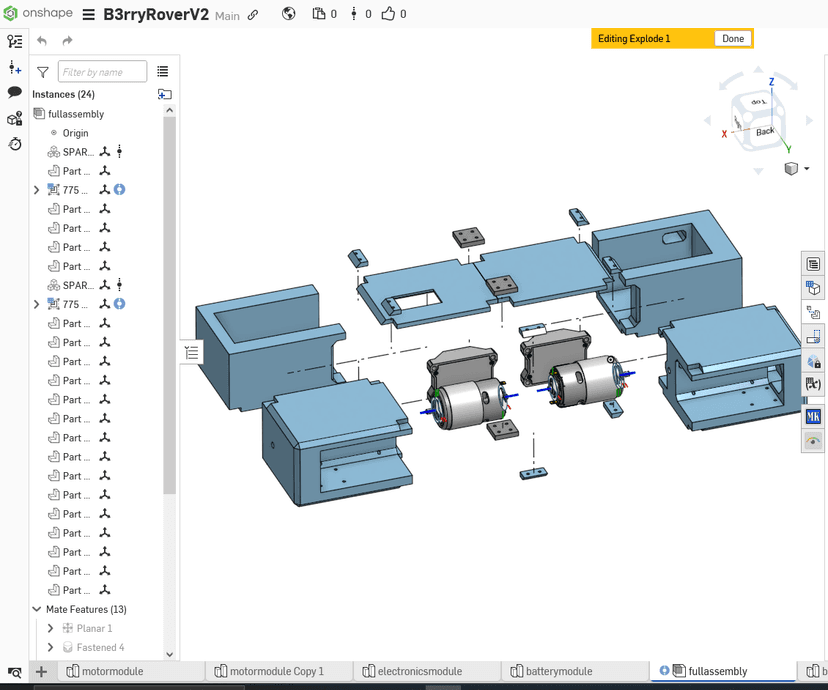This screenshot has width=828, height=690.
Task: Click the like thumbs-up icon
Action: tap(388, 15)
